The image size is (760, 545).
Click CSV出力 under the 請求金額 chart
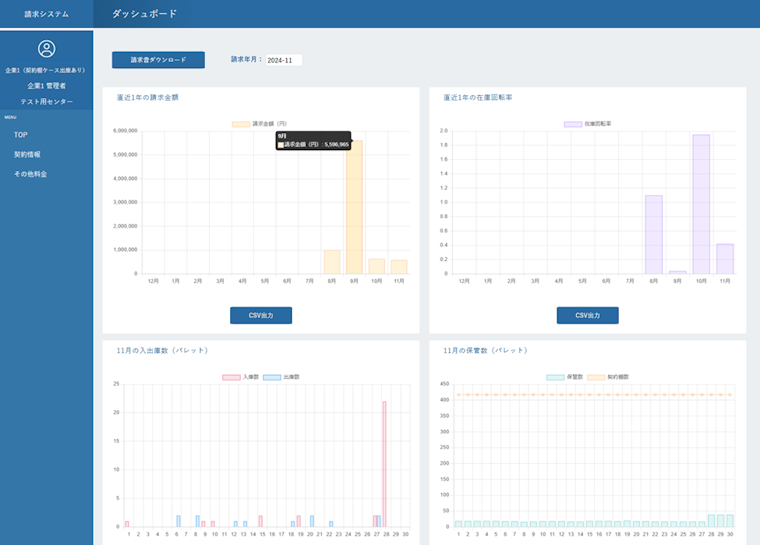pyautogui.click(x=261, y=315)
